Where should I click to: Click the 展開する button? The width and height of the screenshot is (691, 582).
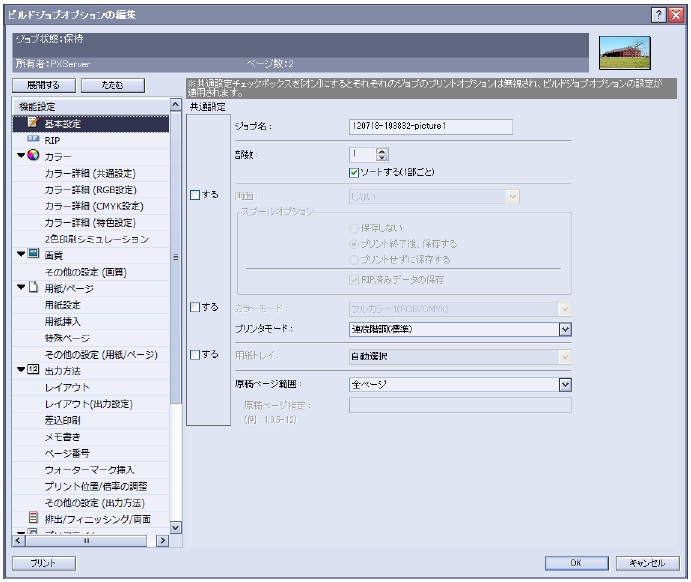tap(41, 86)
